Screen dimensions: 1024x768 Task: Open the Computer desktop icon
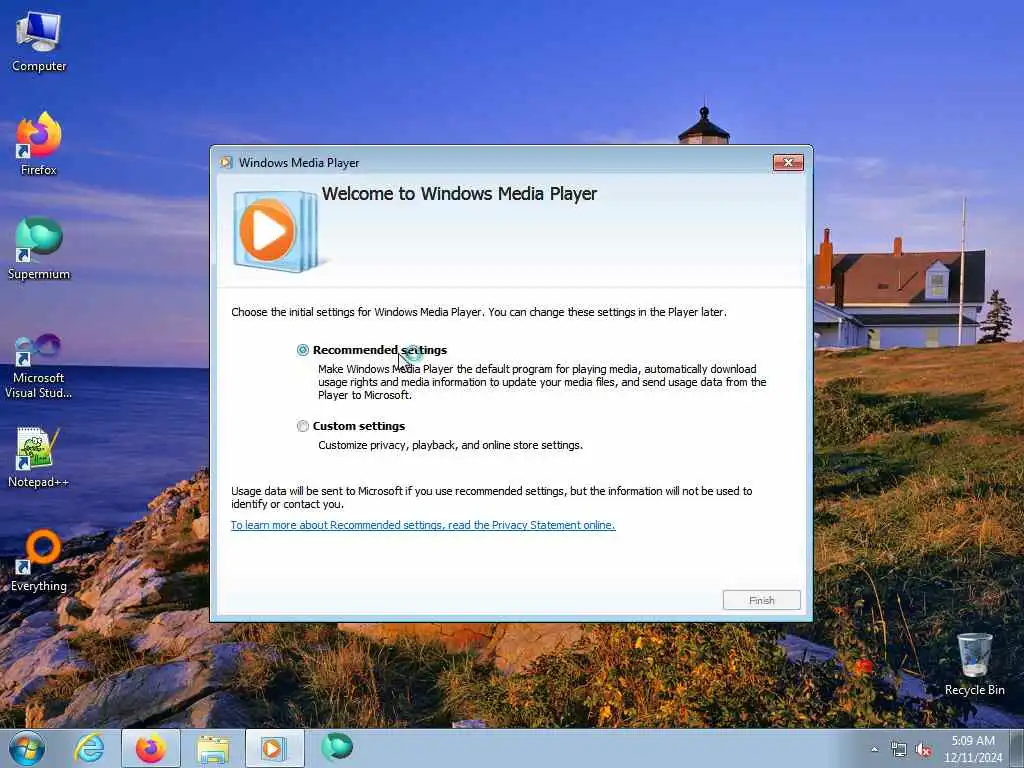[39, 42]
